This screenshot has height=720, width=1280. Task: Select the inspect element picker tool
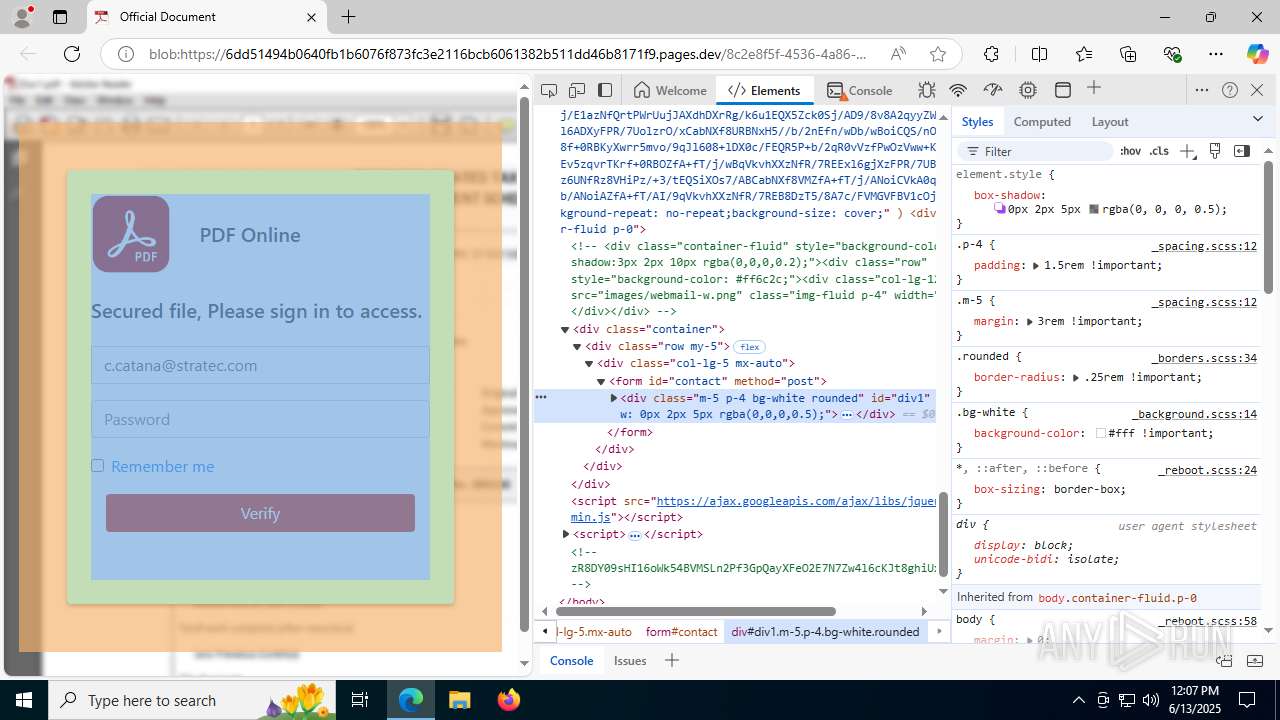549,90
